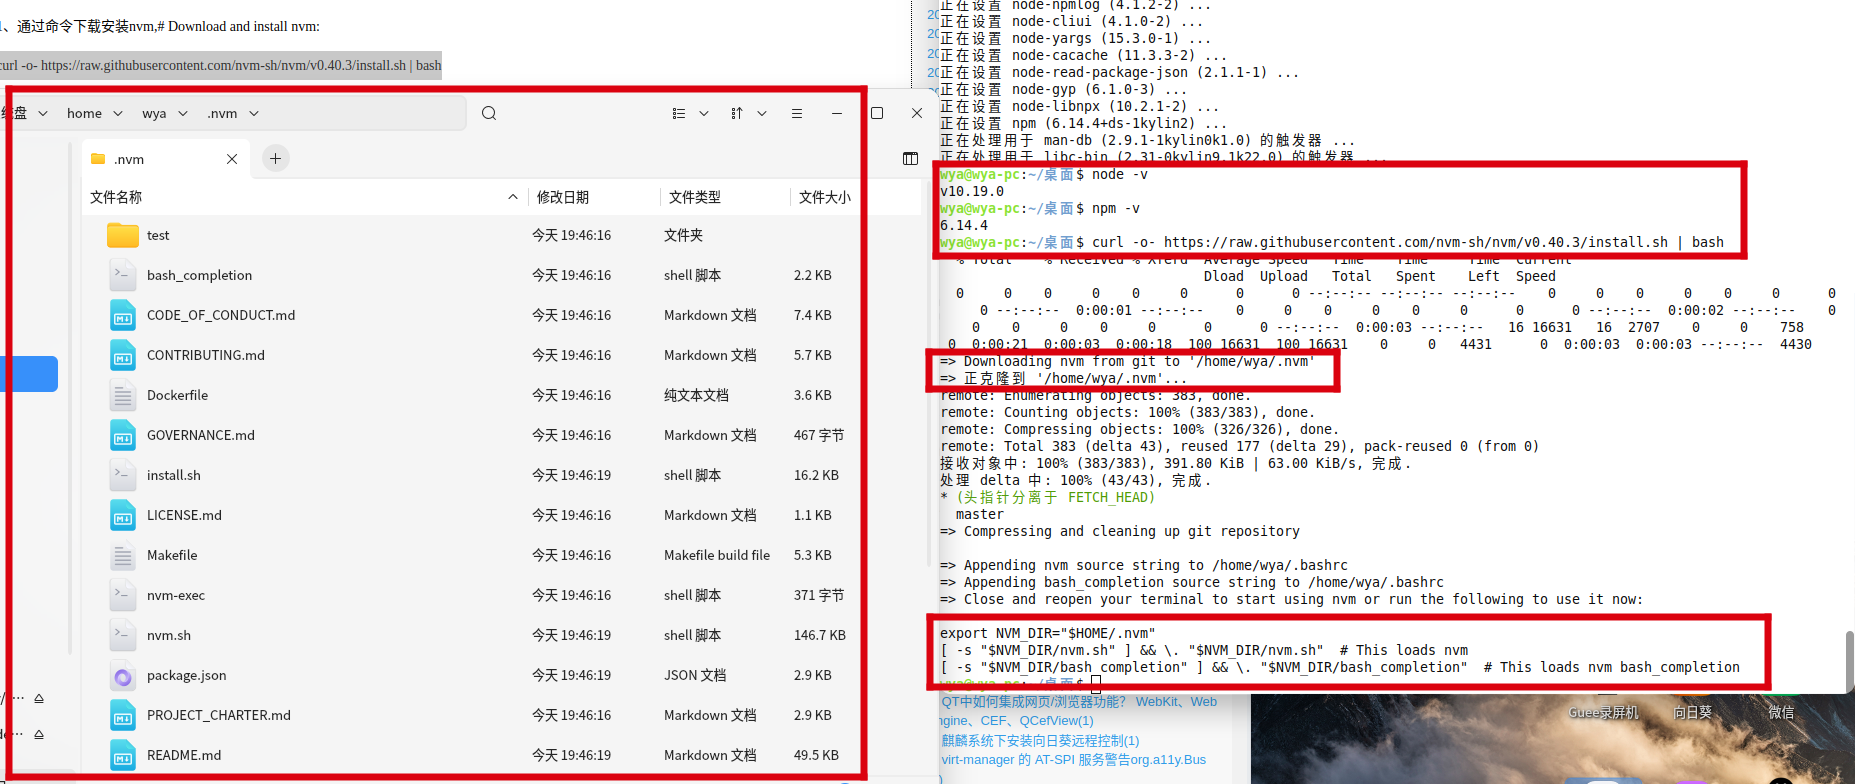This screenshot has width=1855, height=784.
Task: Click 'bash_completion' file name
Action: pyautogui.click(x=199, y=275)
